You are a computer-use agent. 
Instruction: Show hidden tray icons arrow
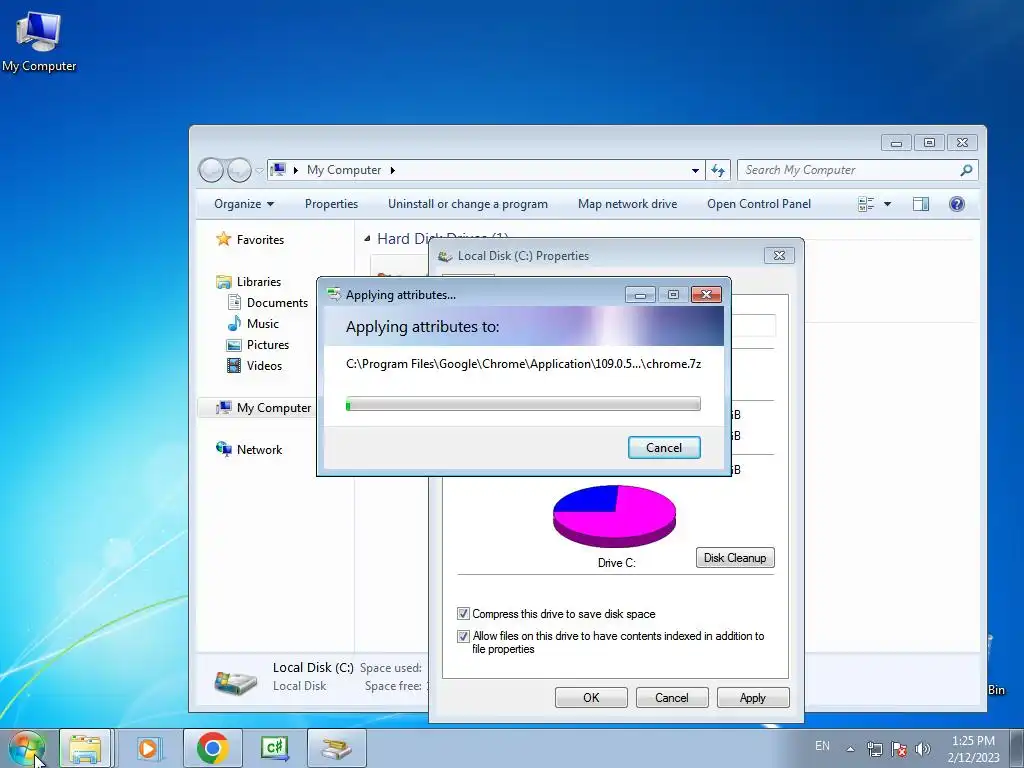850,749
